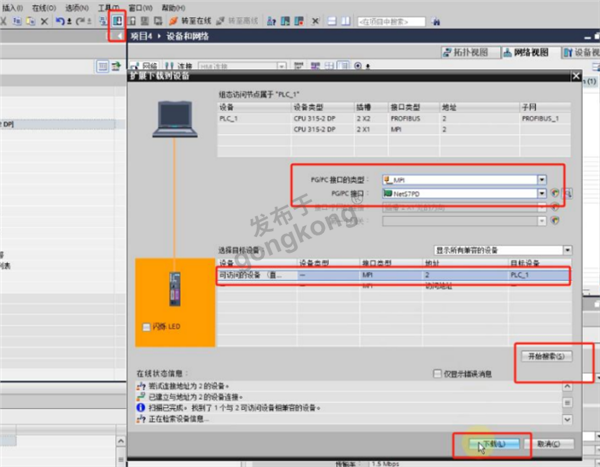Click the 网络 network toolbar button

pos(145,66)
